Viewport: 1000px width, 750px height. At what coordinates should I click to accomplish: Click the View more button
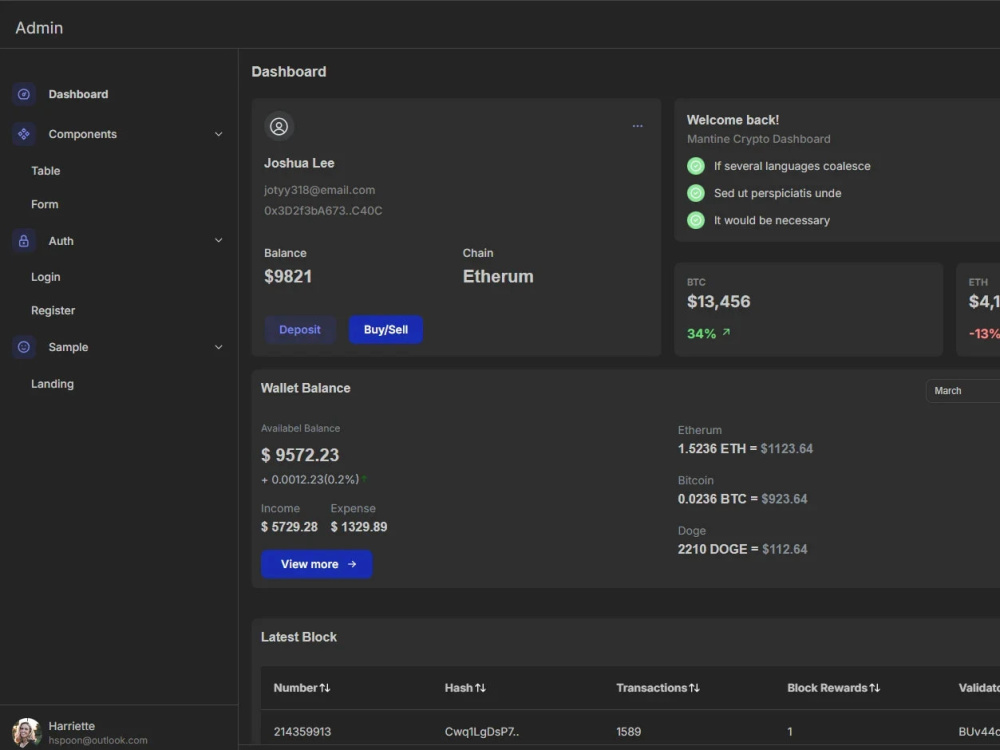point(316,564)
